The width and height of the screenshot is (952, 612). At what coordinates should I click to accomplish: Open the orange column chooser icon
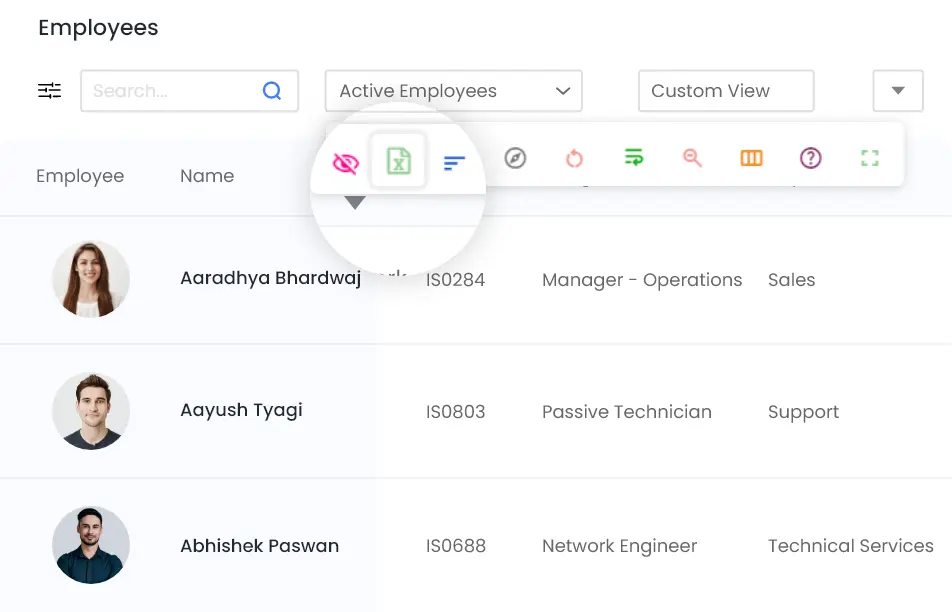pyautogui.click(x=751, y=158)
